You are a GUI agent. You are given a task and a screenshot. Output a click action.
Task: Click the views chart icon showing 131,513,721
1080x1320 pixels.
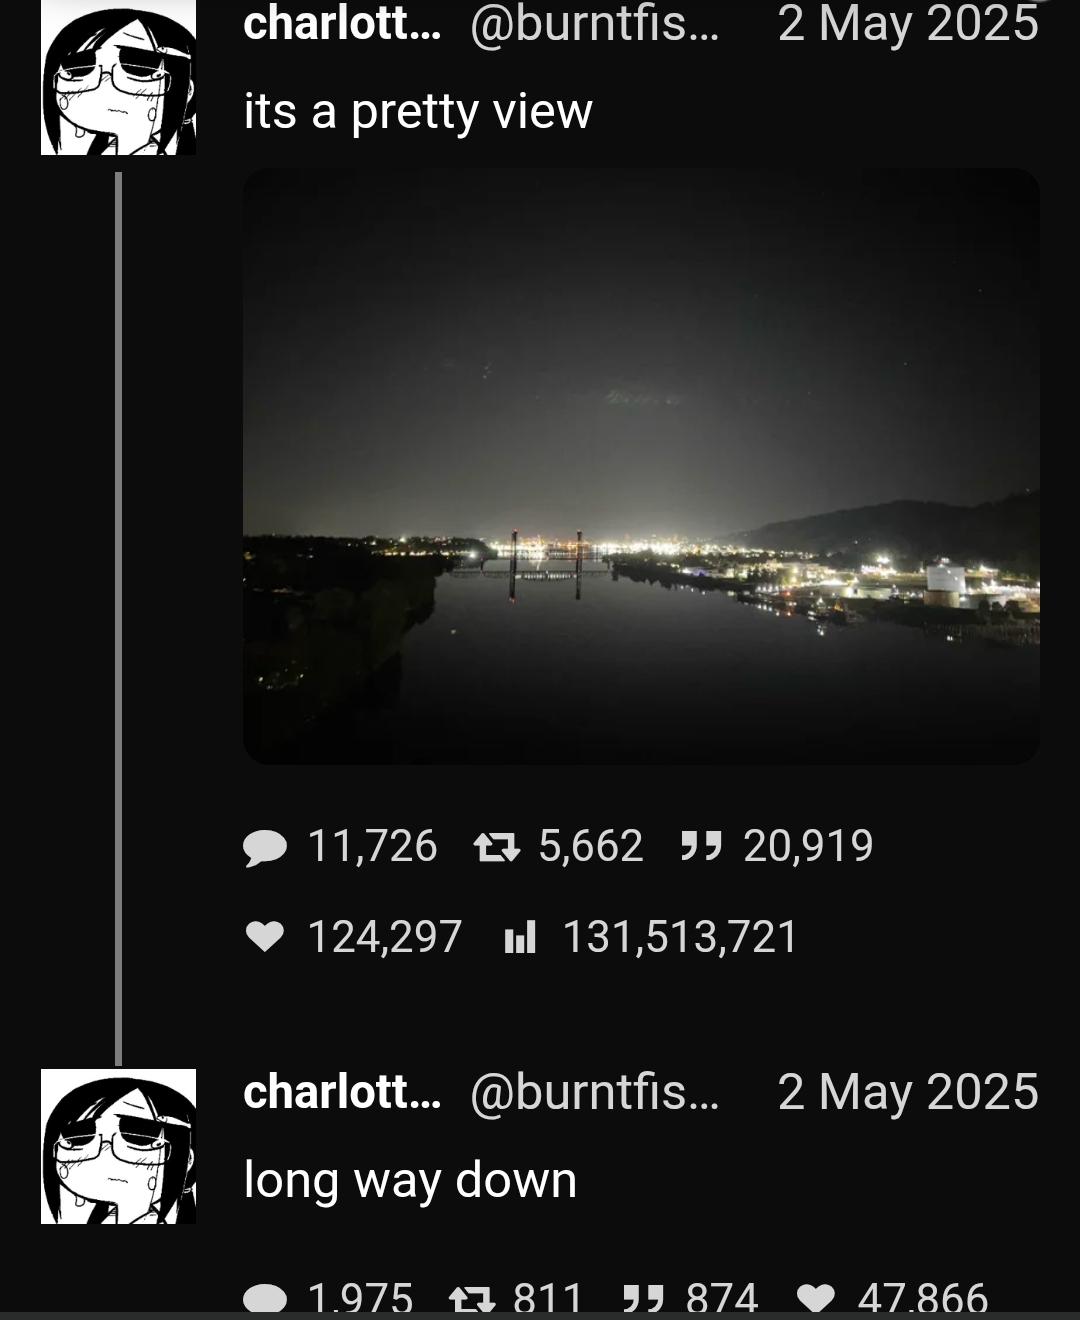(x=520, y=938)
